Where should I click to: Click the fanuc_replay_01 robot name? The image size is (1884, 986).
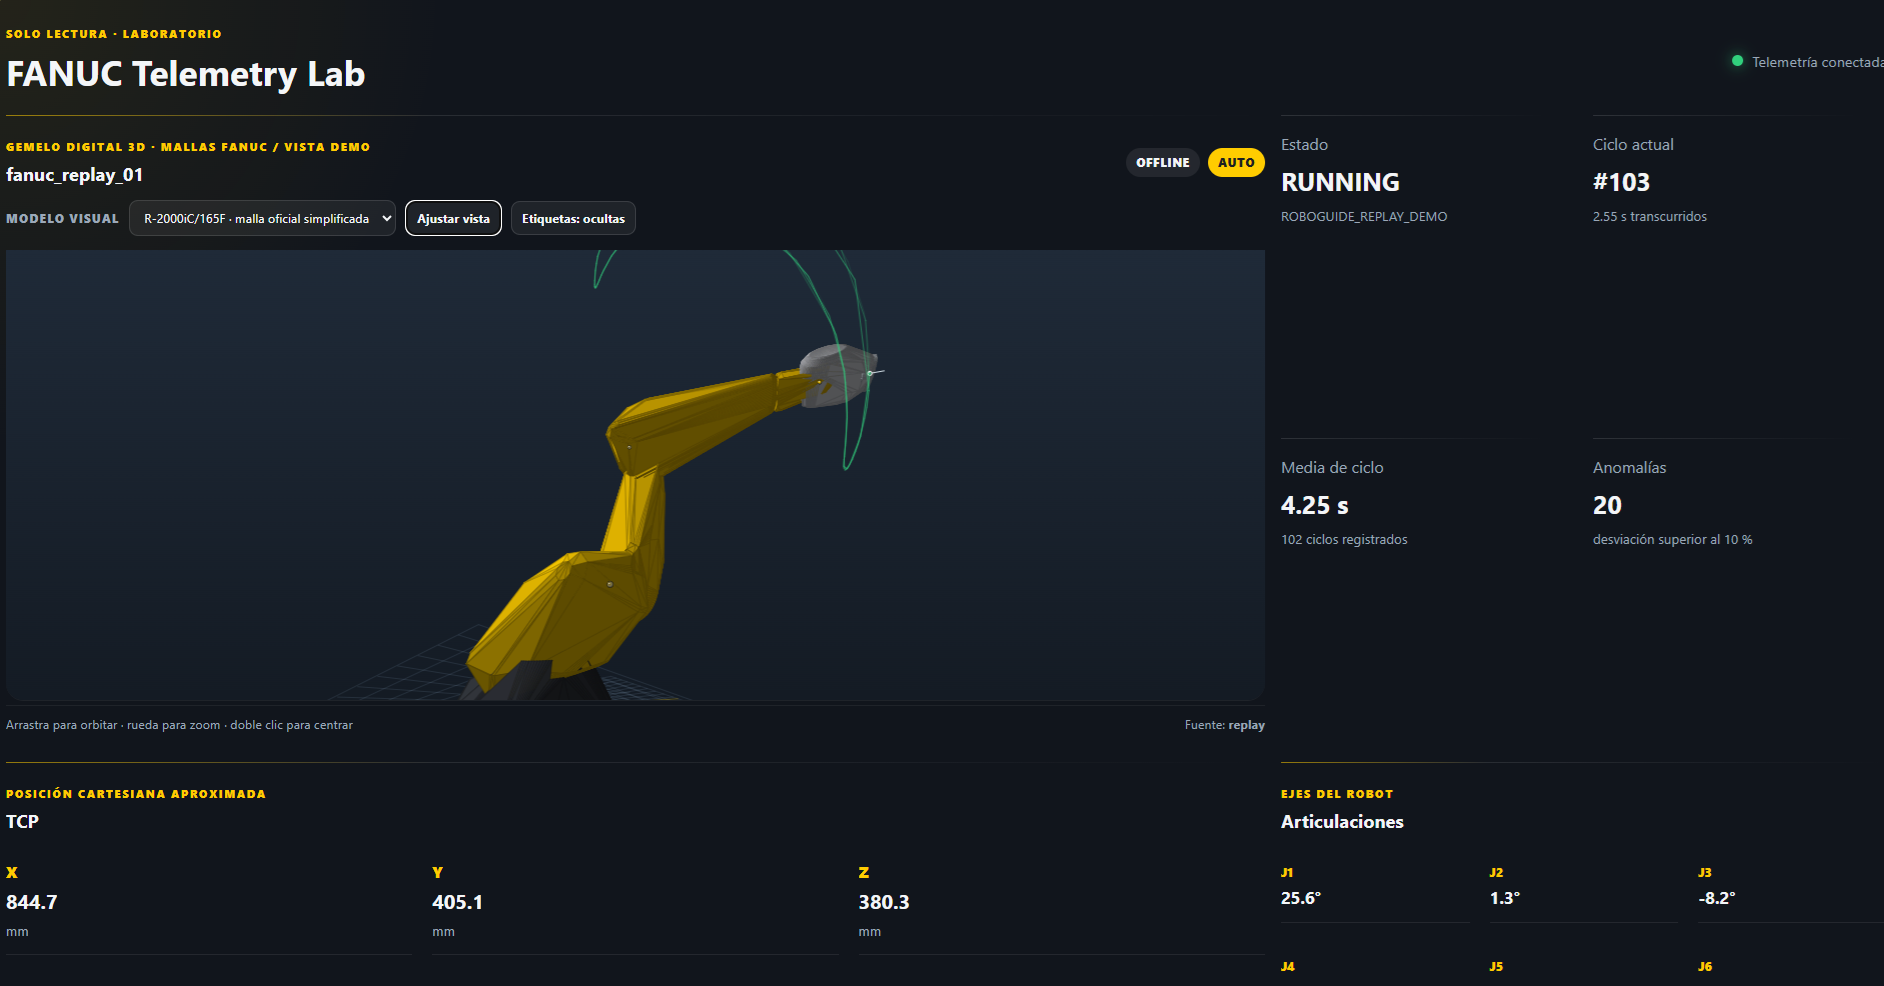point(75,175)
